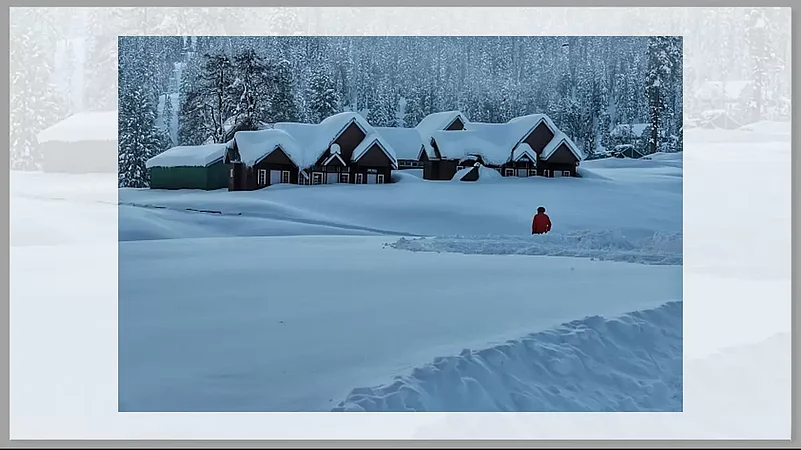Screen dimensions: 801x450
Task: Click the gray border at the bottom edge
Action: pos(400,444)
